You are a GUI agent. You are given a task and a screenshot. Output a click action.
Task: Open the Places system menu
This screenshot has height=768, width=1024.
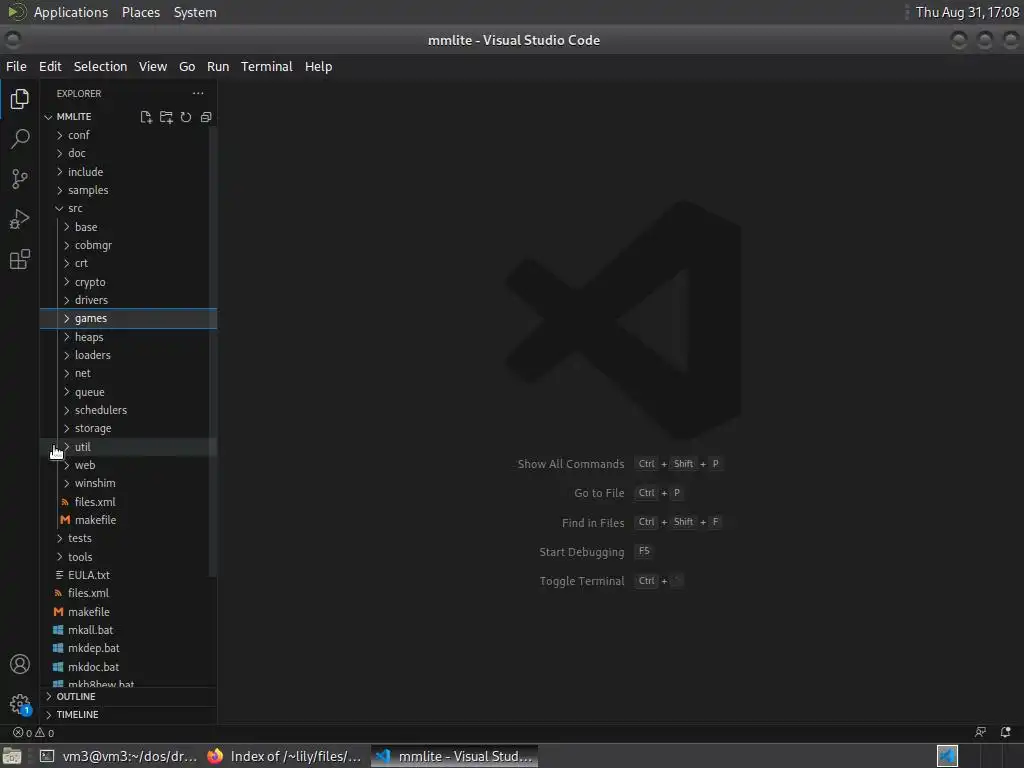point(140,12)
